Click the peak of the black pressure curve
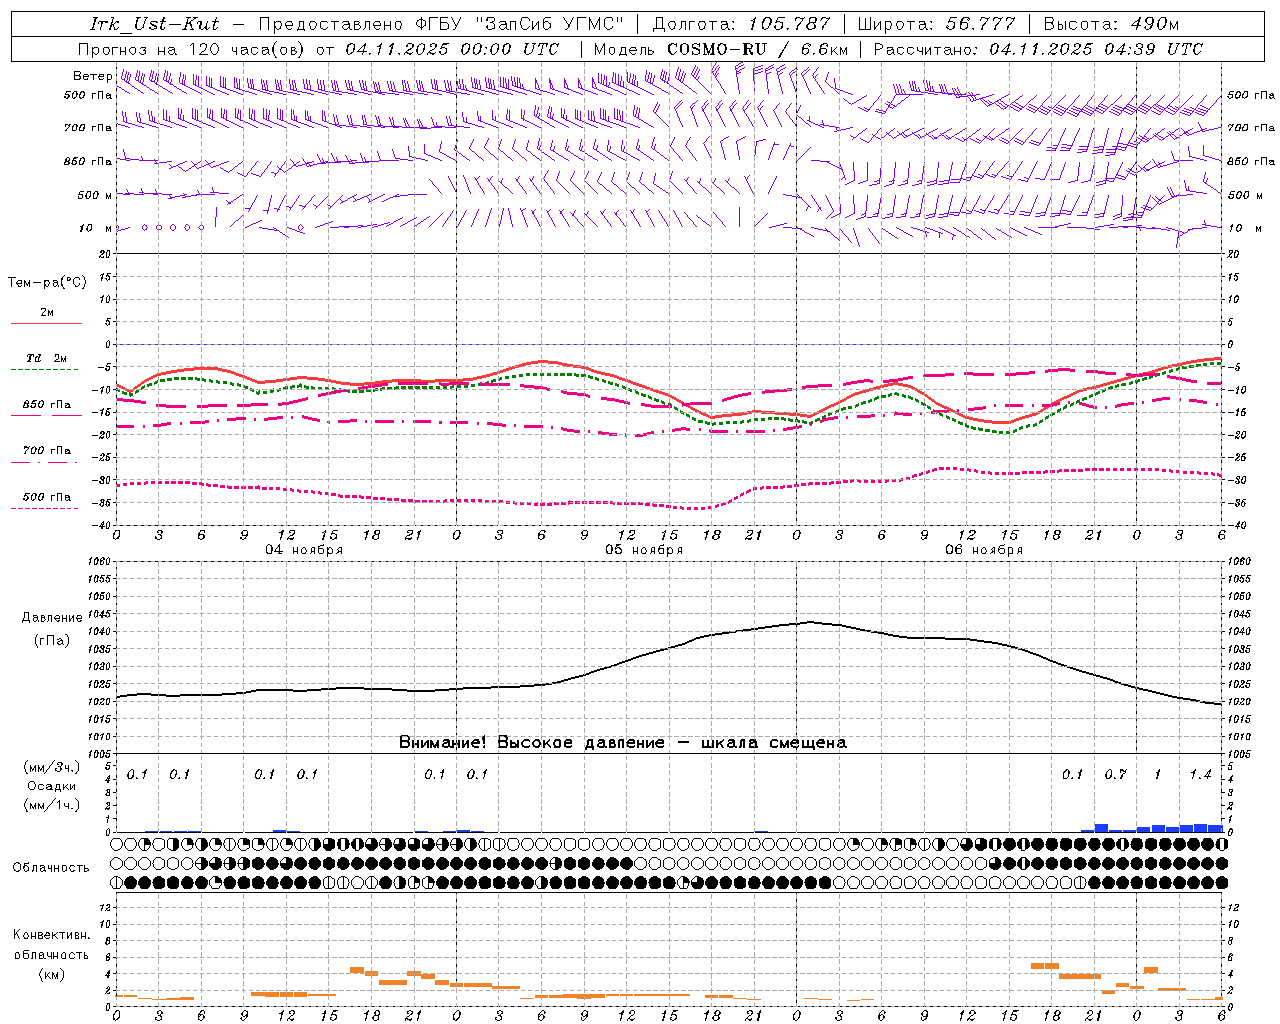Screen dimensions: 1280x1024 [x=810, y=622]
